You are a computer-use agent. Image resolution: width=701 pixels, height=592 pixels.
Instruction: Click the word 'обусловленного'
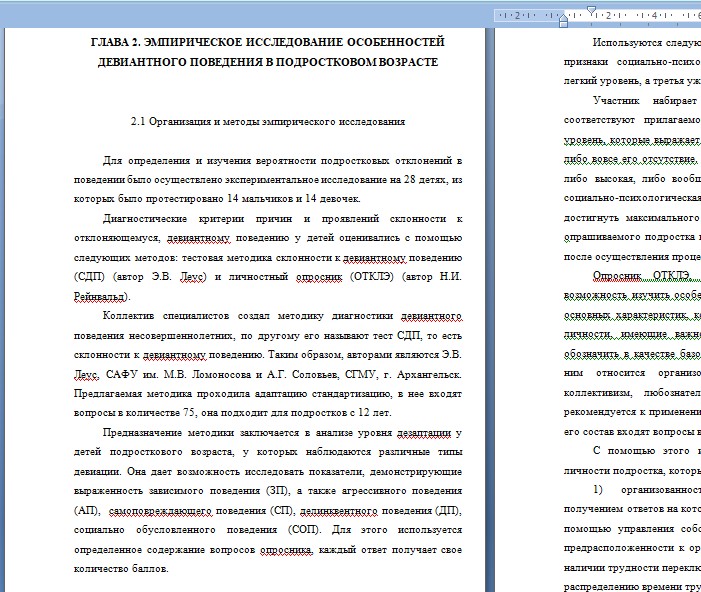pos(176,530)
